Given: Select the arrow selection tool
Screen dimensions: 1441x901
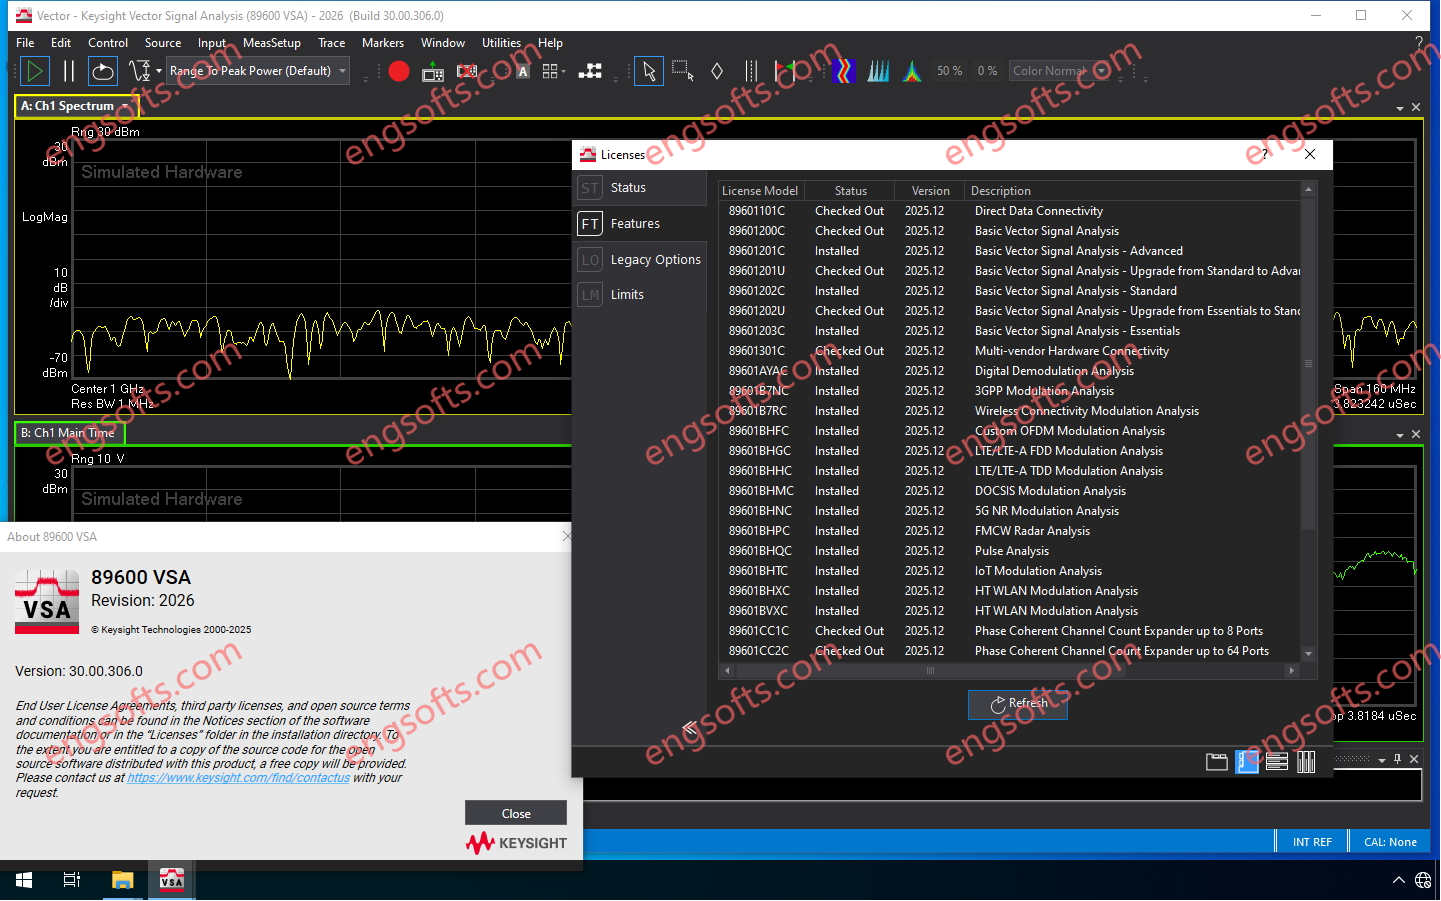Looking at the screenshot, I should [648, 70].
